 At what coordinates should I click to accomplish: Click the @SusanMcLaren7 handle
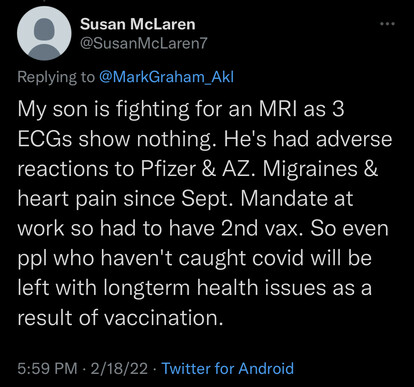point(144,43)
